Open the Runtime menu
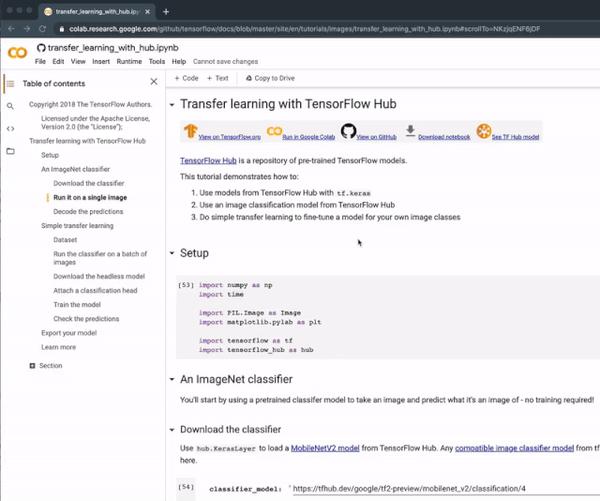This screenshot has width=600, height=501. coord(129,62)
